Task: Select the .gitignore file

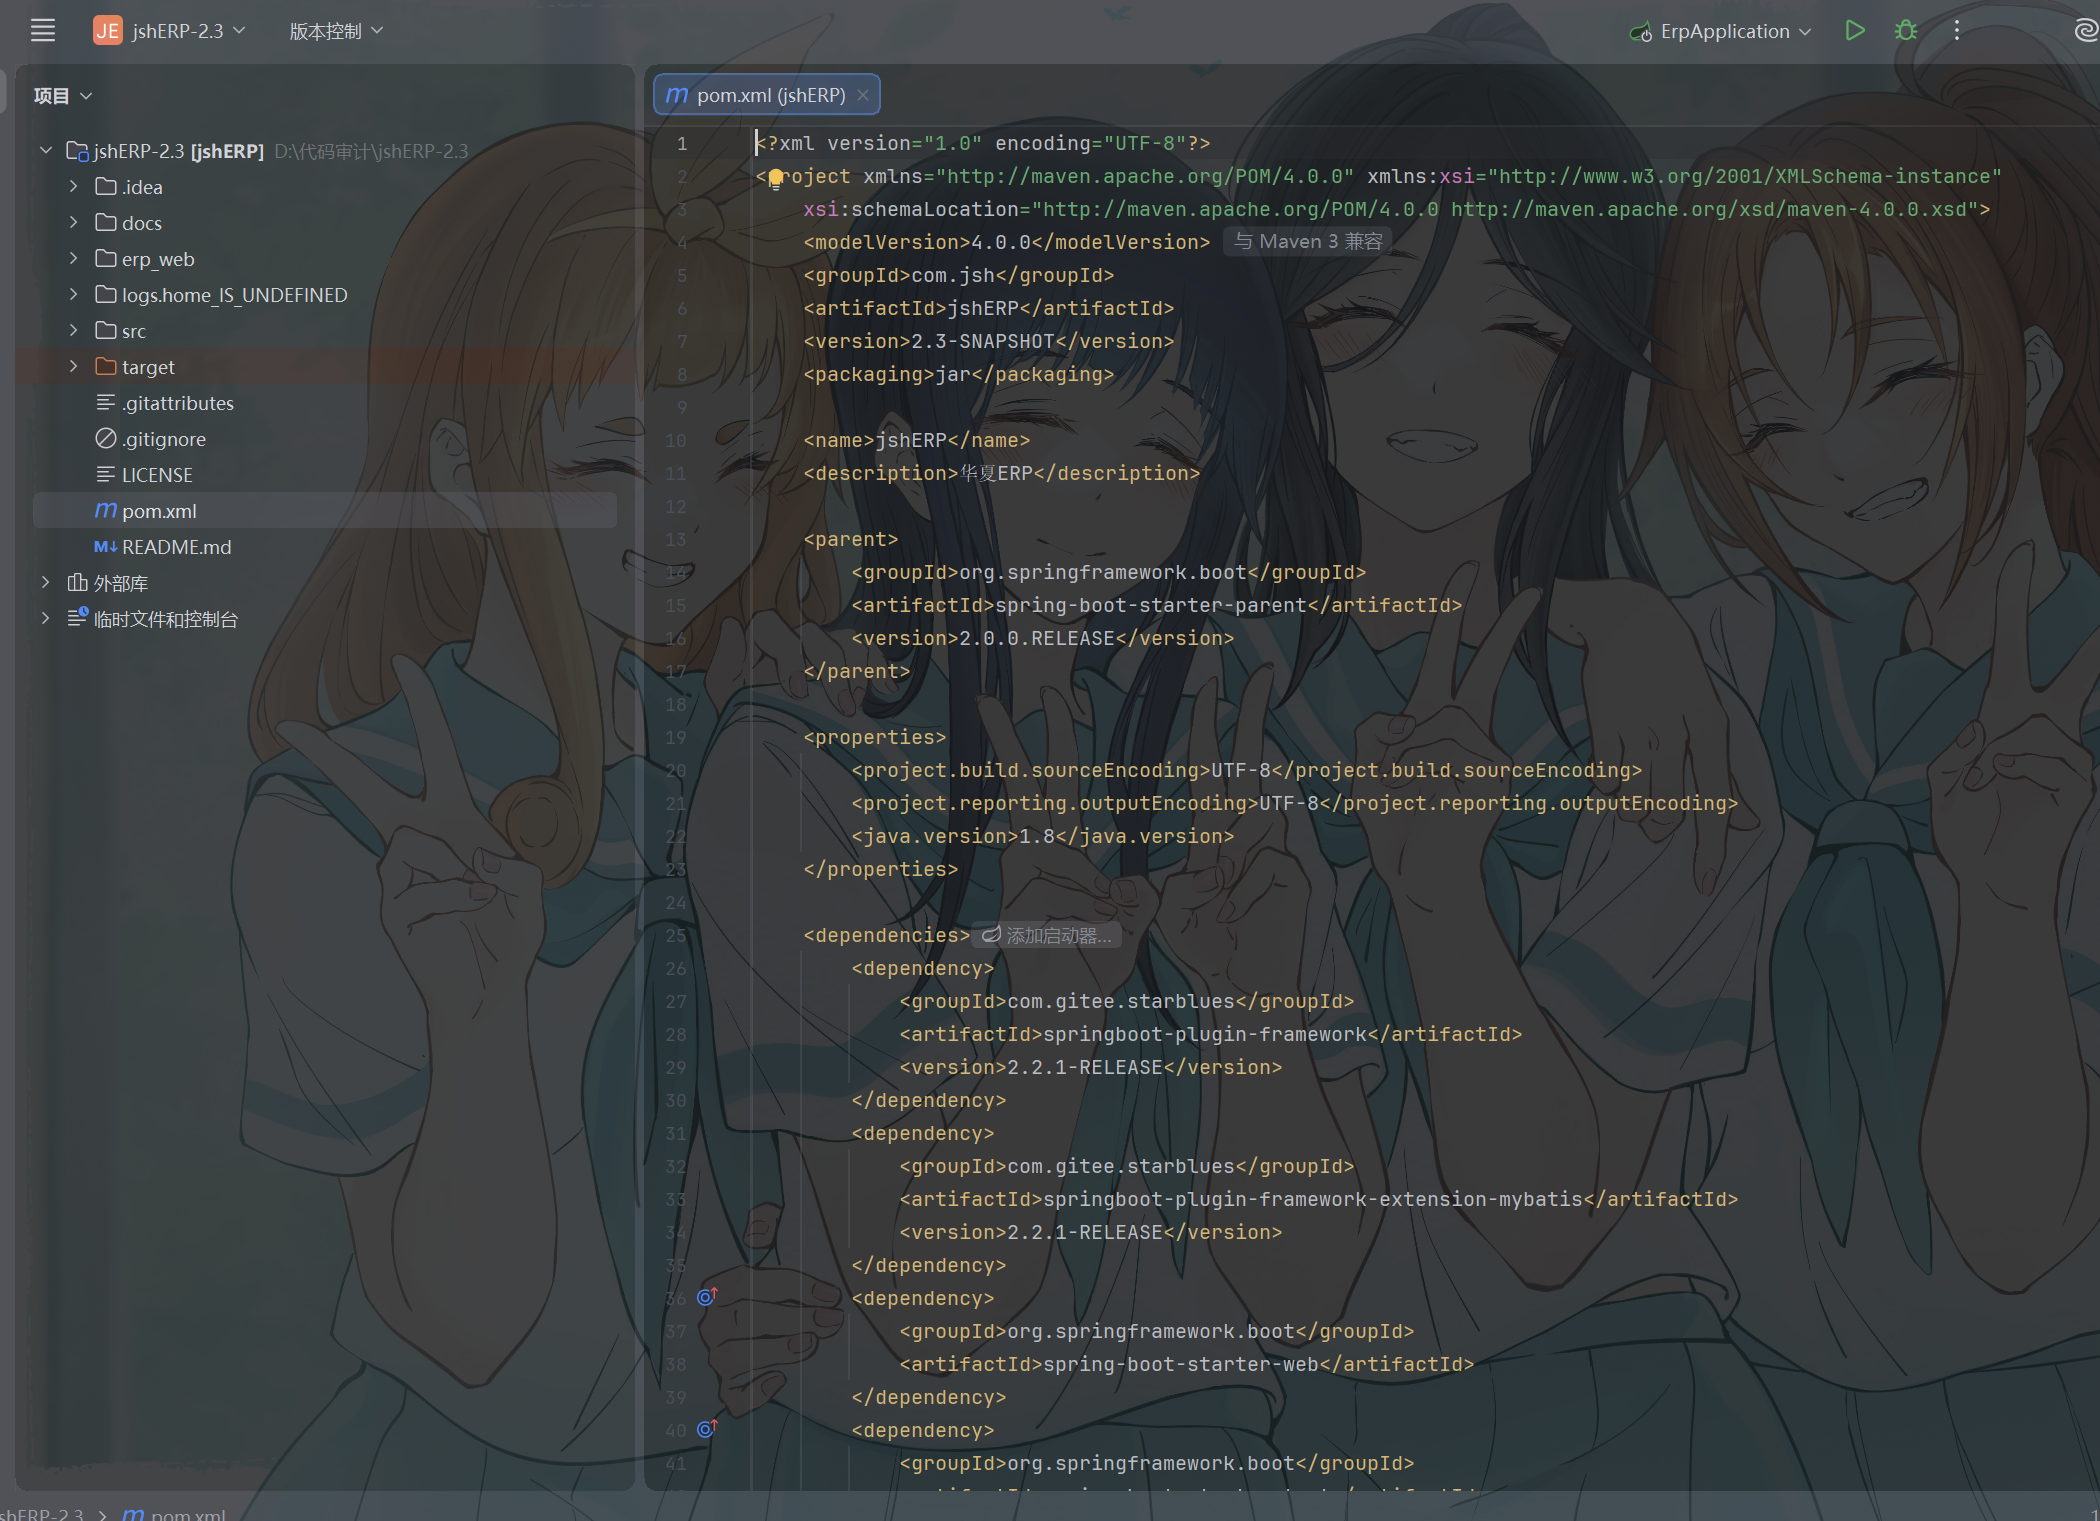Action: pyautogui.click(x=151, y=438)
